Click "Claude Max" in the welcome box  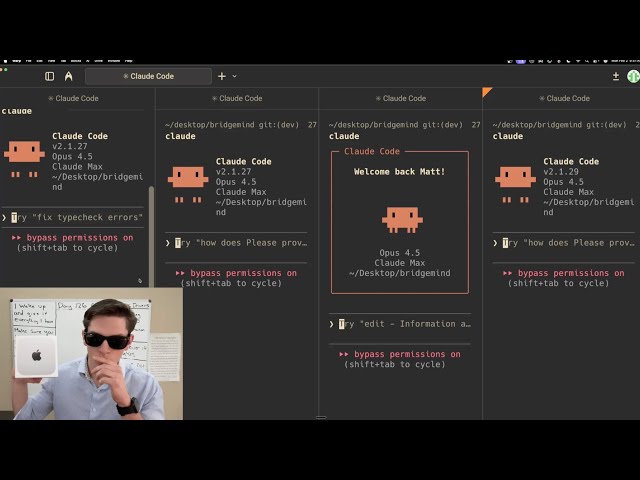coord(400,263)
